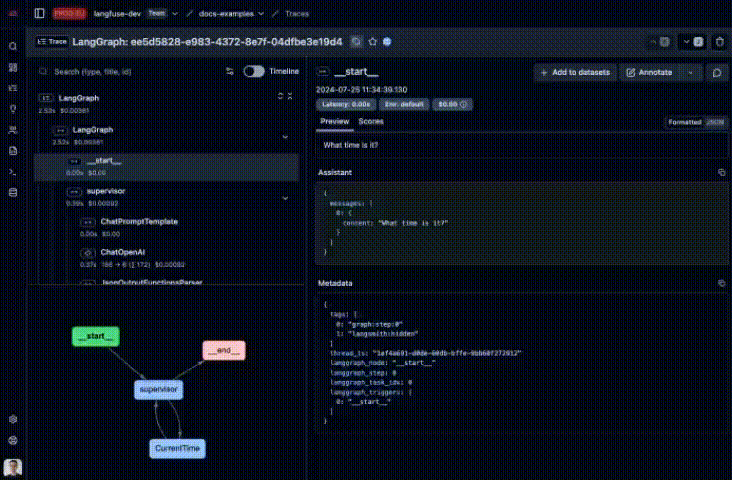Click the delete trace trash icon

tap(722, 42)
